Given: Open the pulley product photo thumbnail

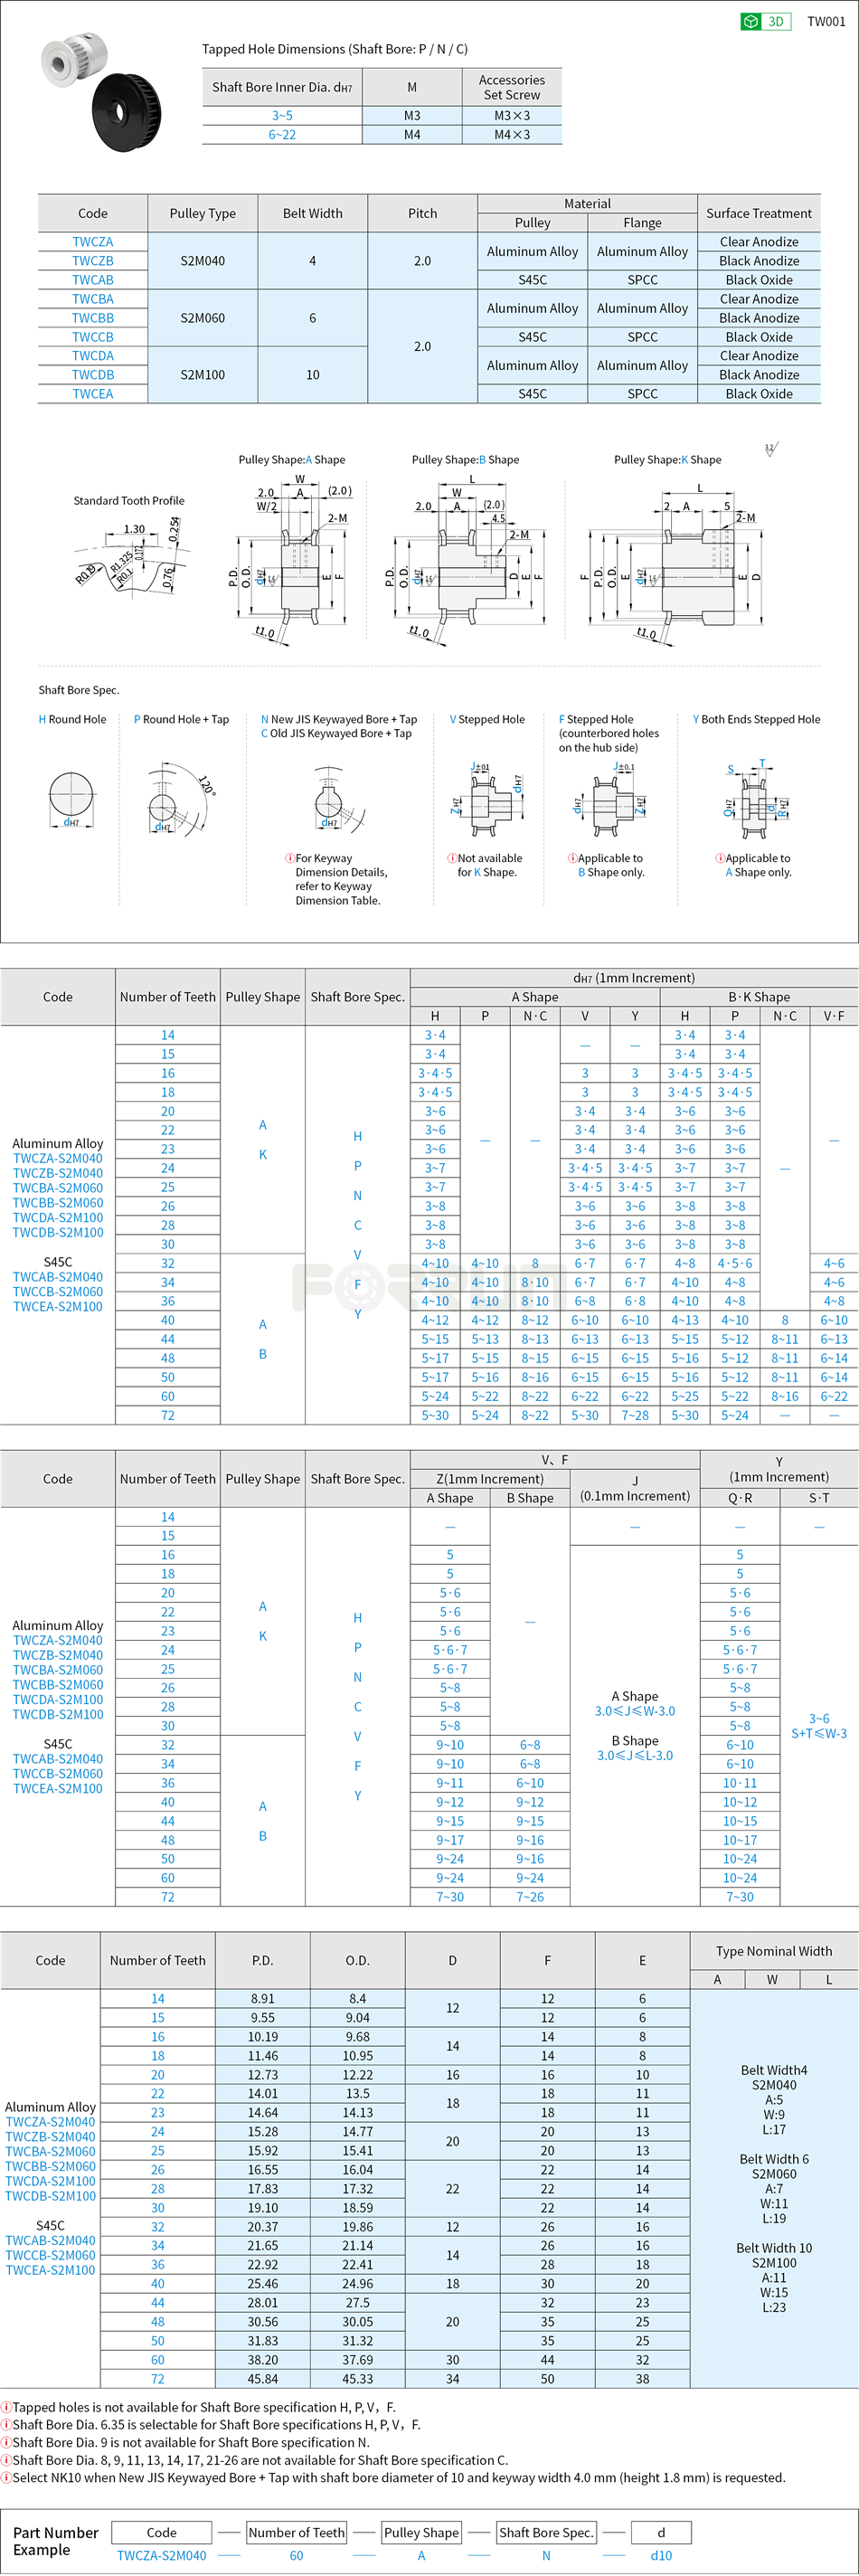Looking at the screenshot, I should (x=101, y=92).
